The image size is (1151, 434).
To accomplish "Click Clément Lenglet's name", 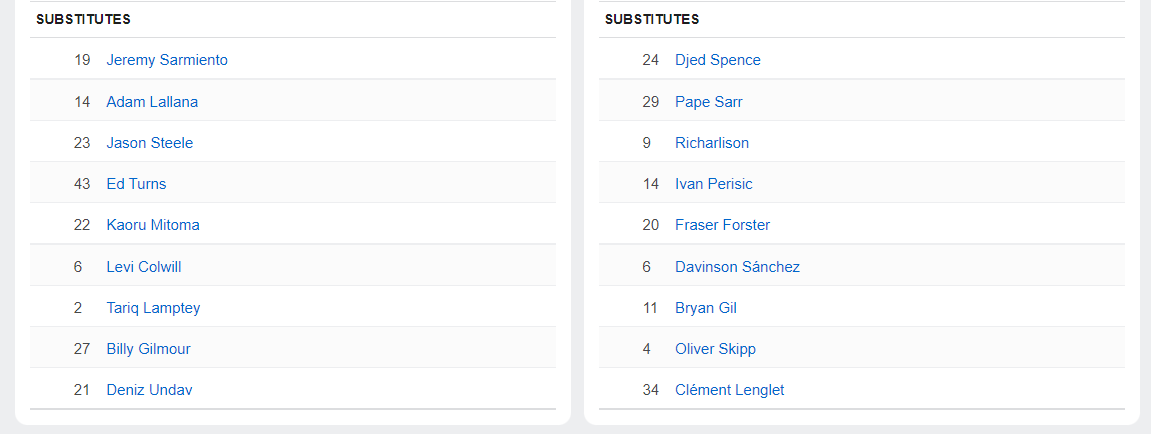I will pyautogui.click(x=729, y=390).
